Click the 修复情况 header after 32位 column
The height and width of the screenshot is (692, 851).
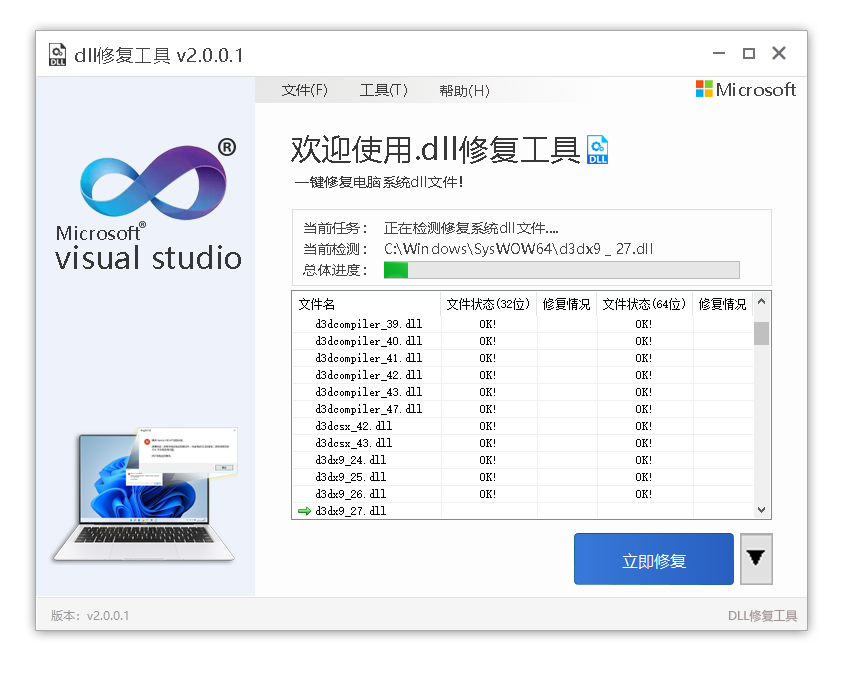point(567,304)
